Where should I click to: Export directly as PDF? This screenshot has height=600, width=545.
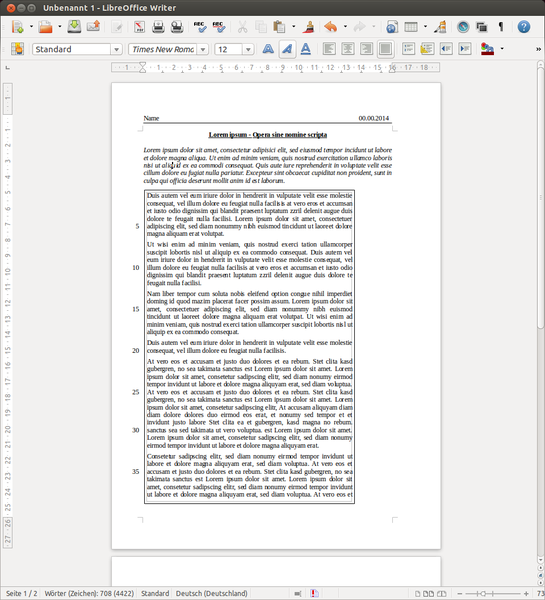[x=139, y=27]
